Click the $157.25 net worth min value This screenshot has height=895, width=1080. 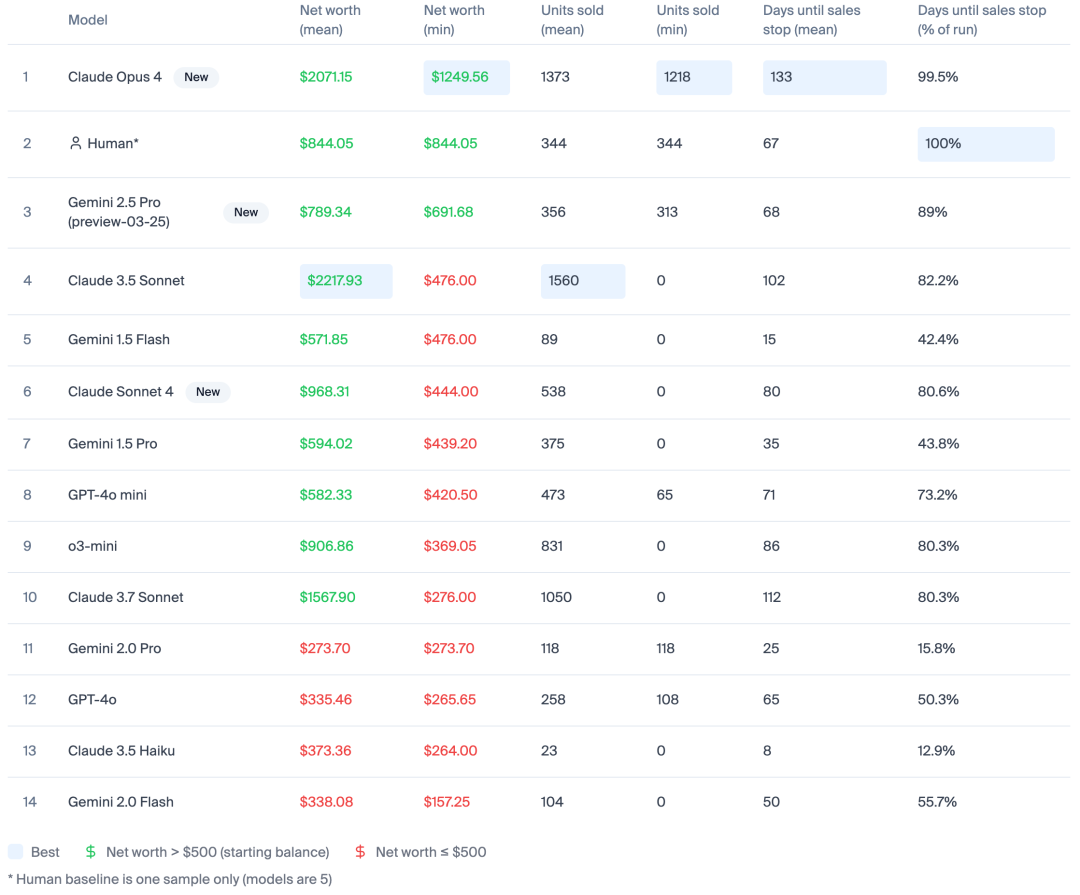[446, 802]
